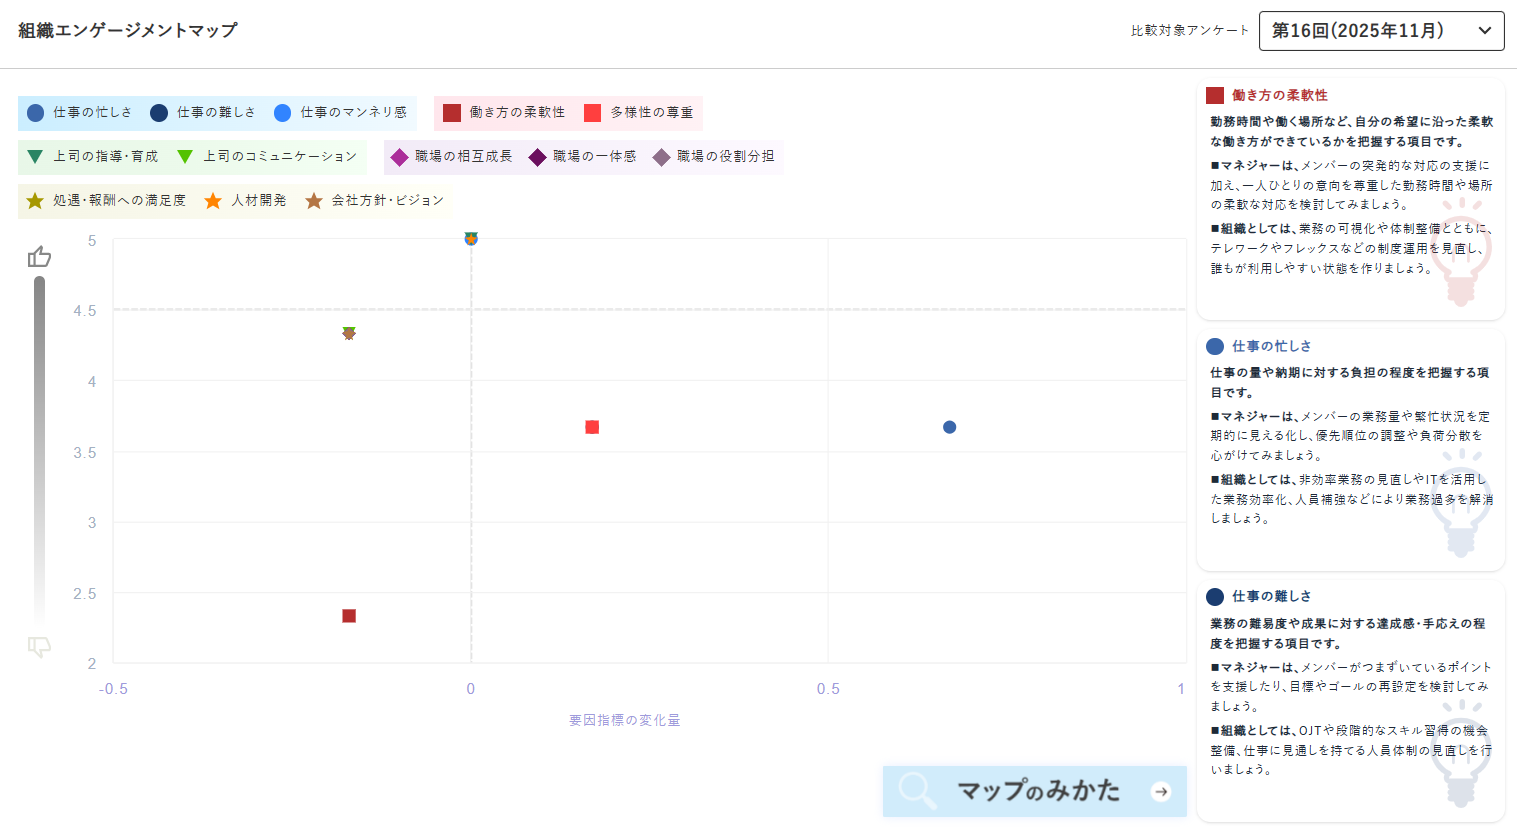
Task: Toggle the 人材開発 legend item
Action: tap(245, 201)
